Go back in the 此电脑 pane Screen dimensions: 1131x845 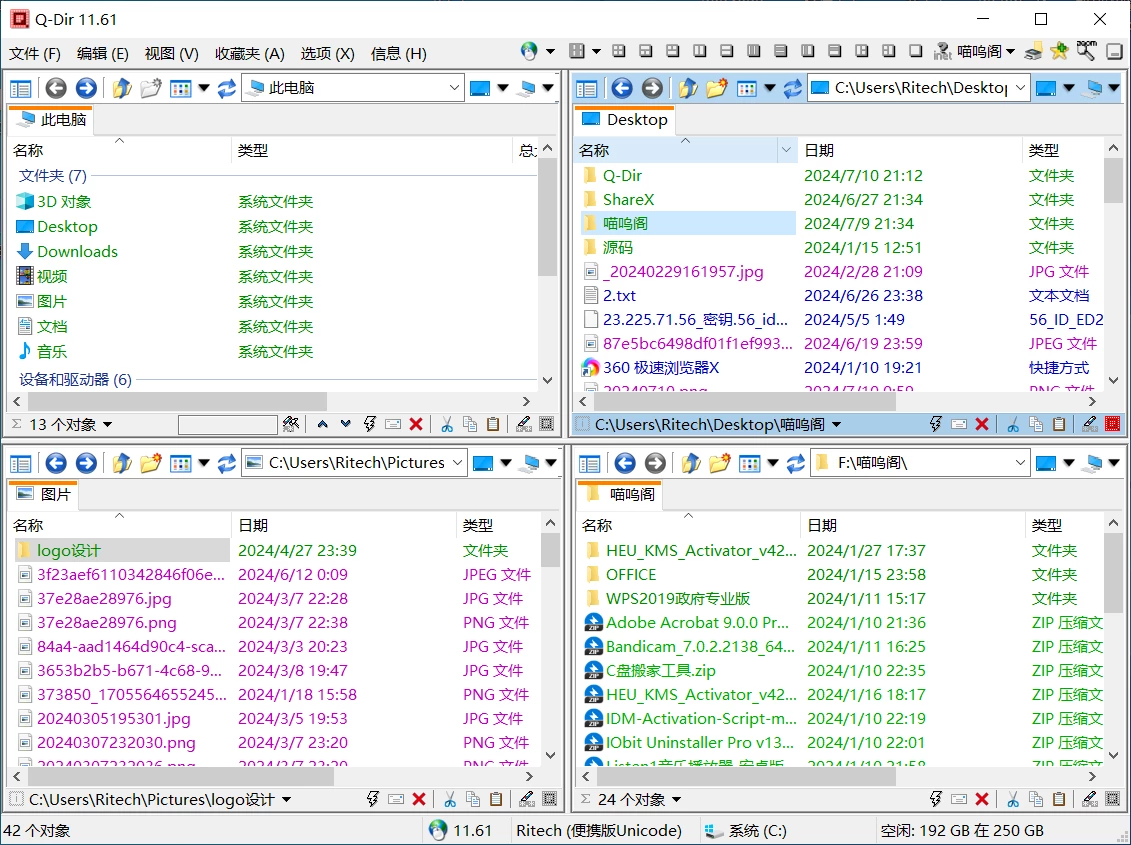coord(56,88)
